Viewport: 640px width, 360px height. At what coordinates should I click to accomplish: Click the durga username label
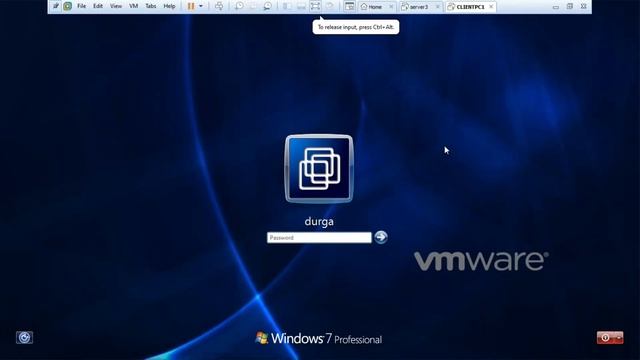[x=319, y=222]
